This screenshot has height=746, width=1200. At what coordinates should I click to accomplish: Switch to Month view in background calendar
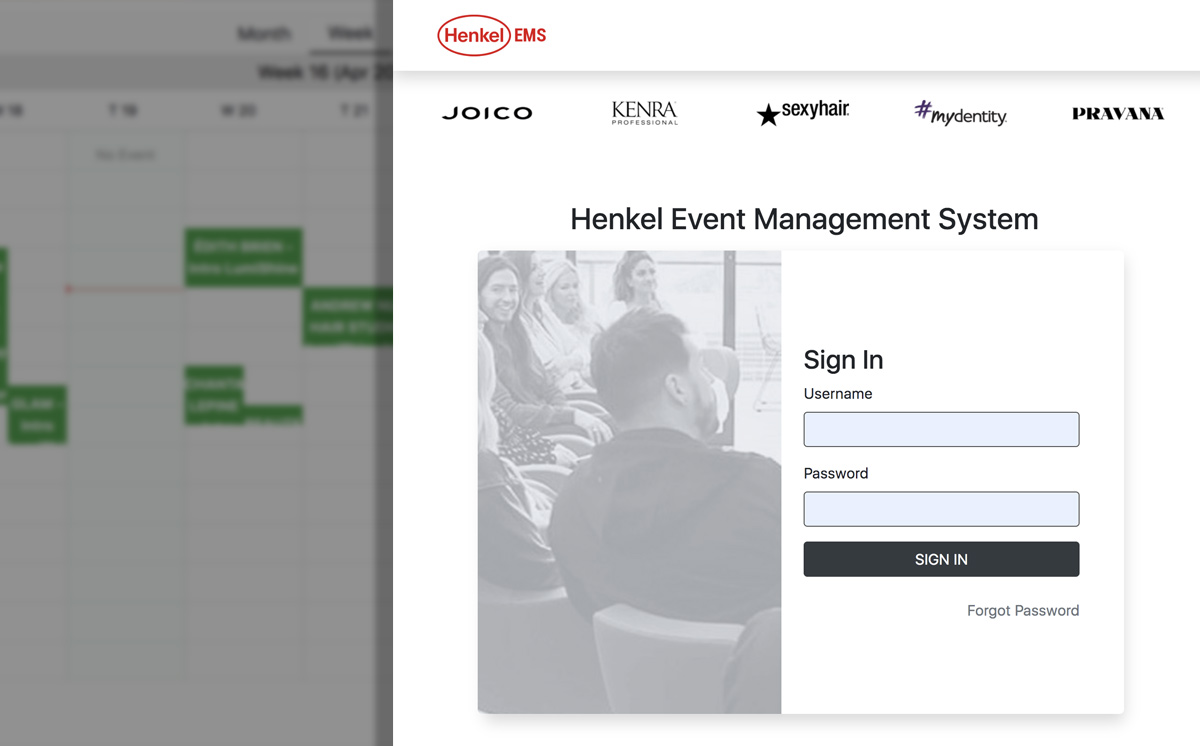point(264,34)
